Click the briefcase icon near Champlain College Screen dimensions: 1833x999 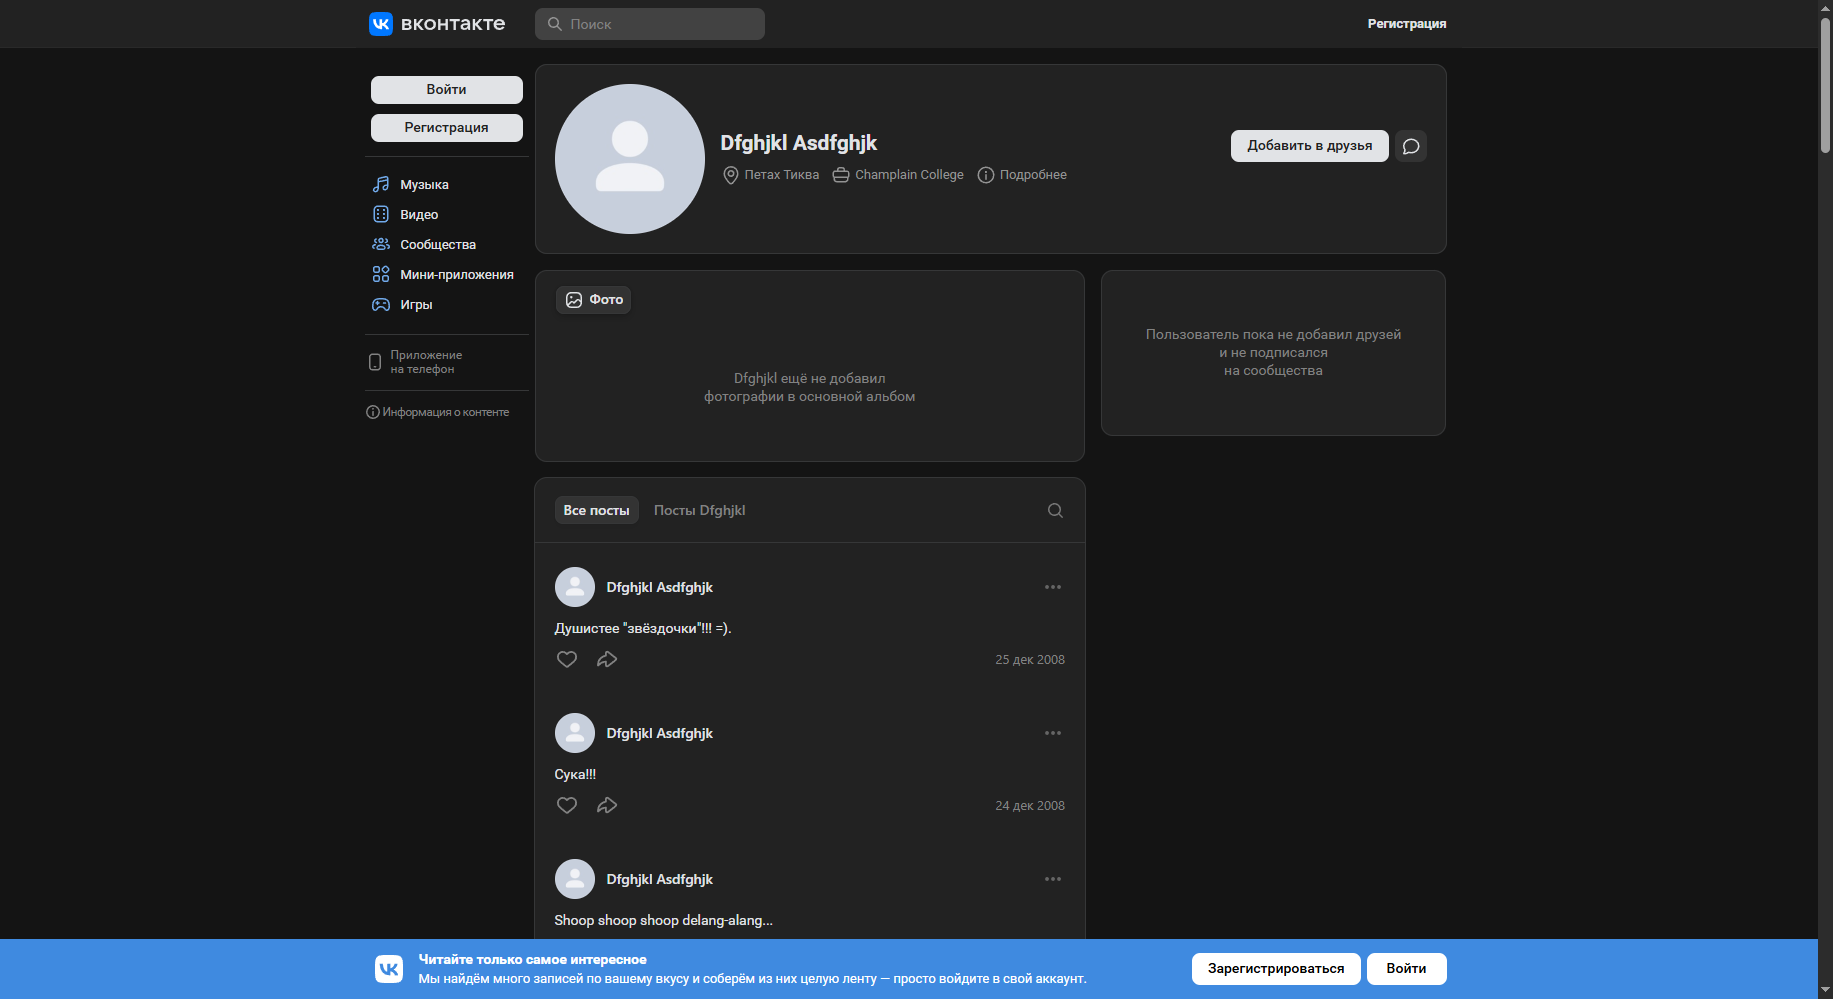tap(841, 175)
